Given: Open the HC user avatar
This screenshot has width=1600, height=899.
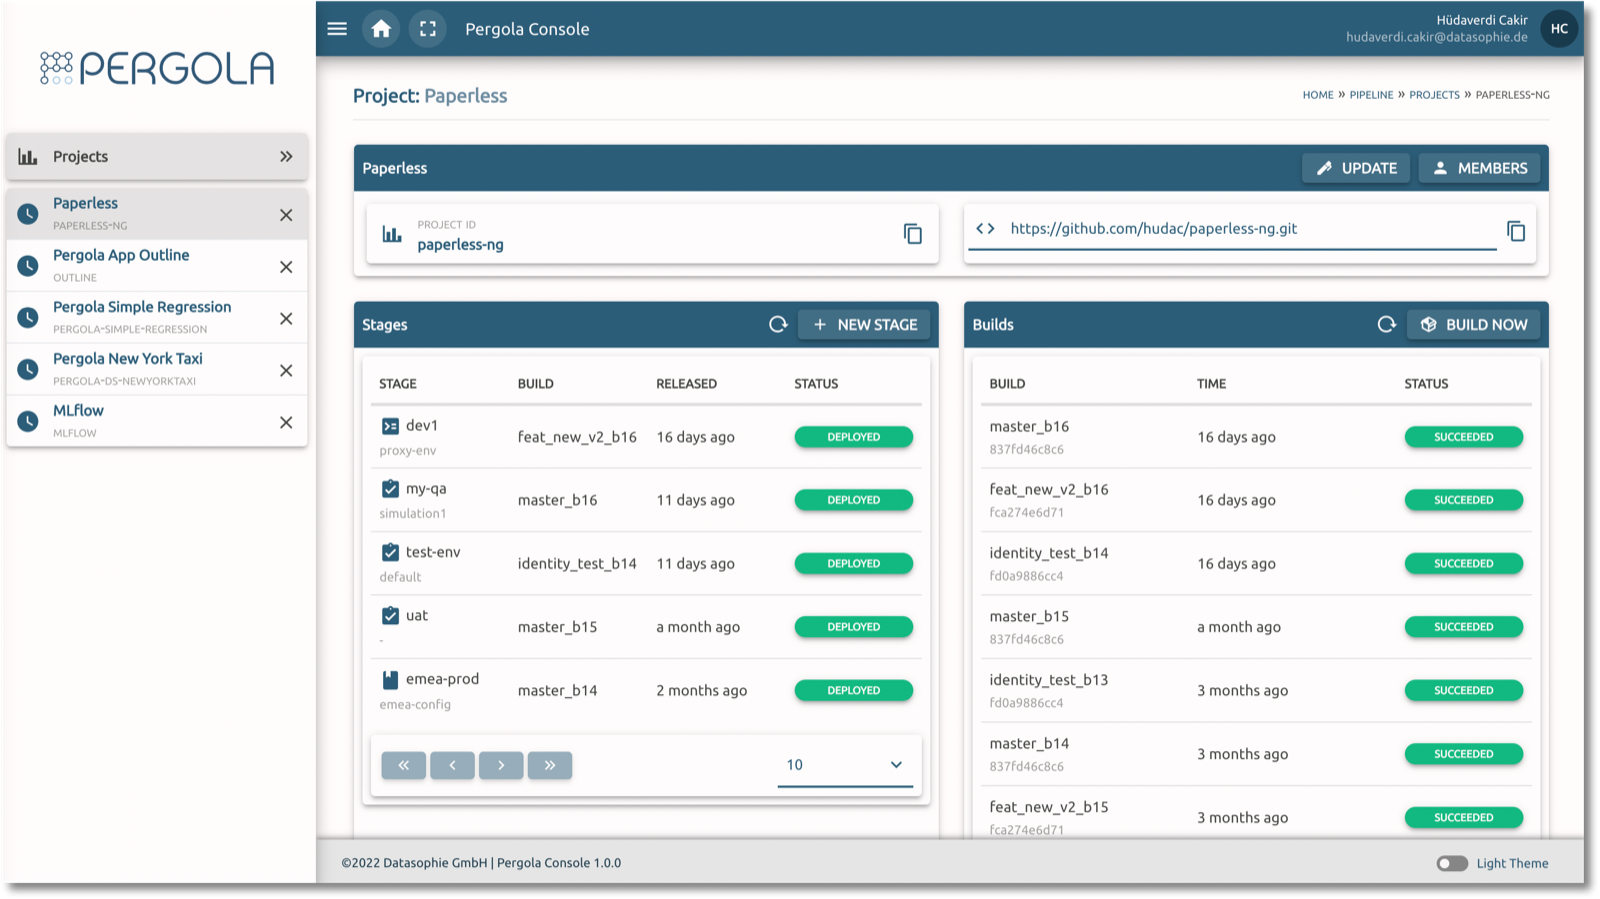Looking at the screenshot, I should (1559, 29).
